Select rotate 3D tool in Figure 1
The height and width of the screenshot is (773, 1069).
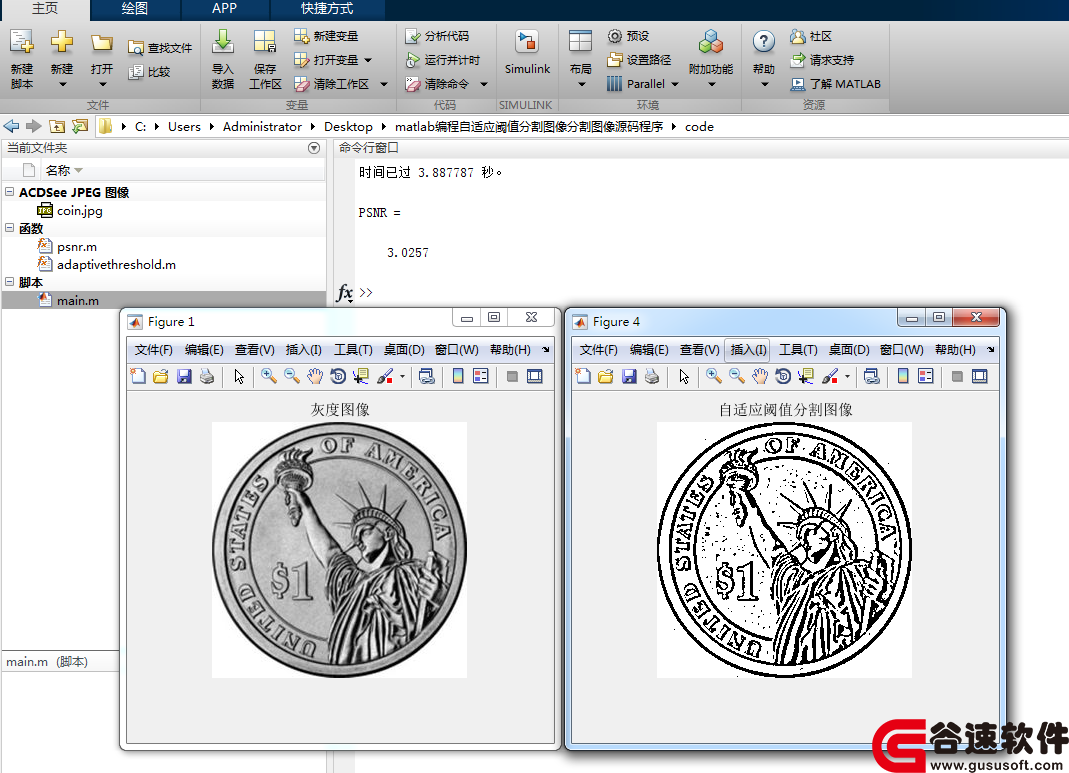click(x=338, y=376)
